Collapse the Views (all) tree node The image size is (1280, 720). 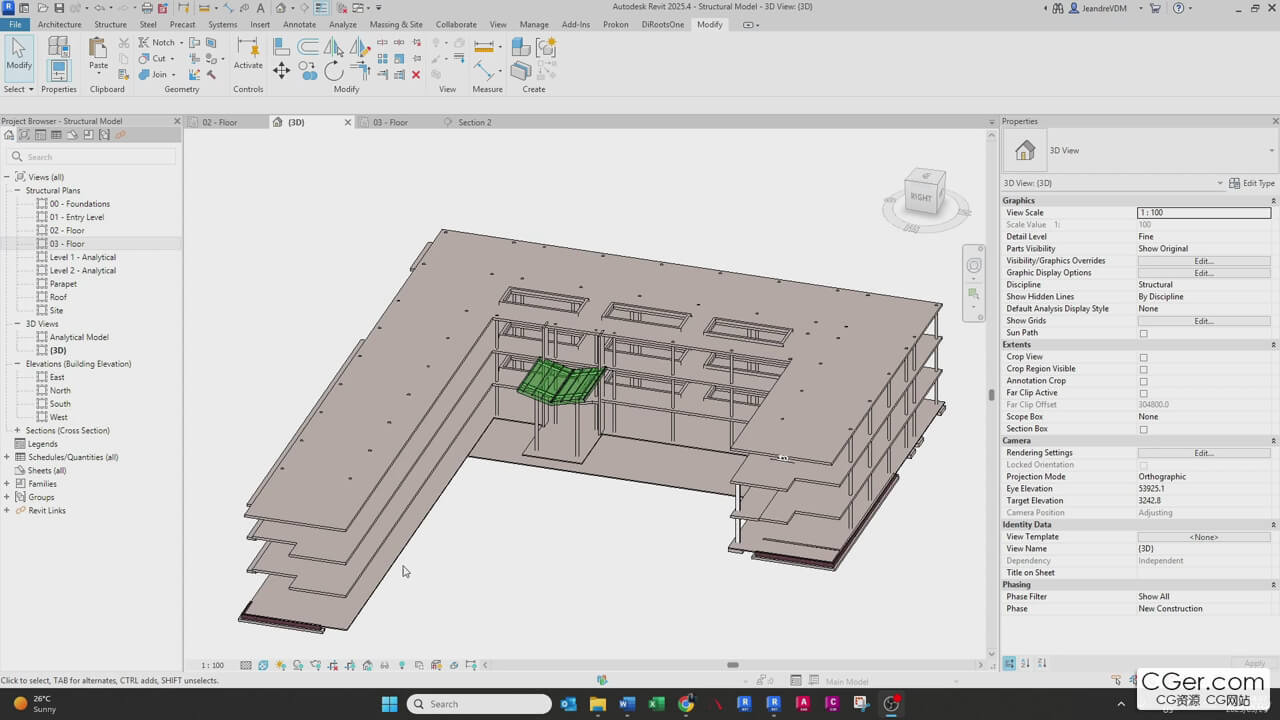click(7, 177)
